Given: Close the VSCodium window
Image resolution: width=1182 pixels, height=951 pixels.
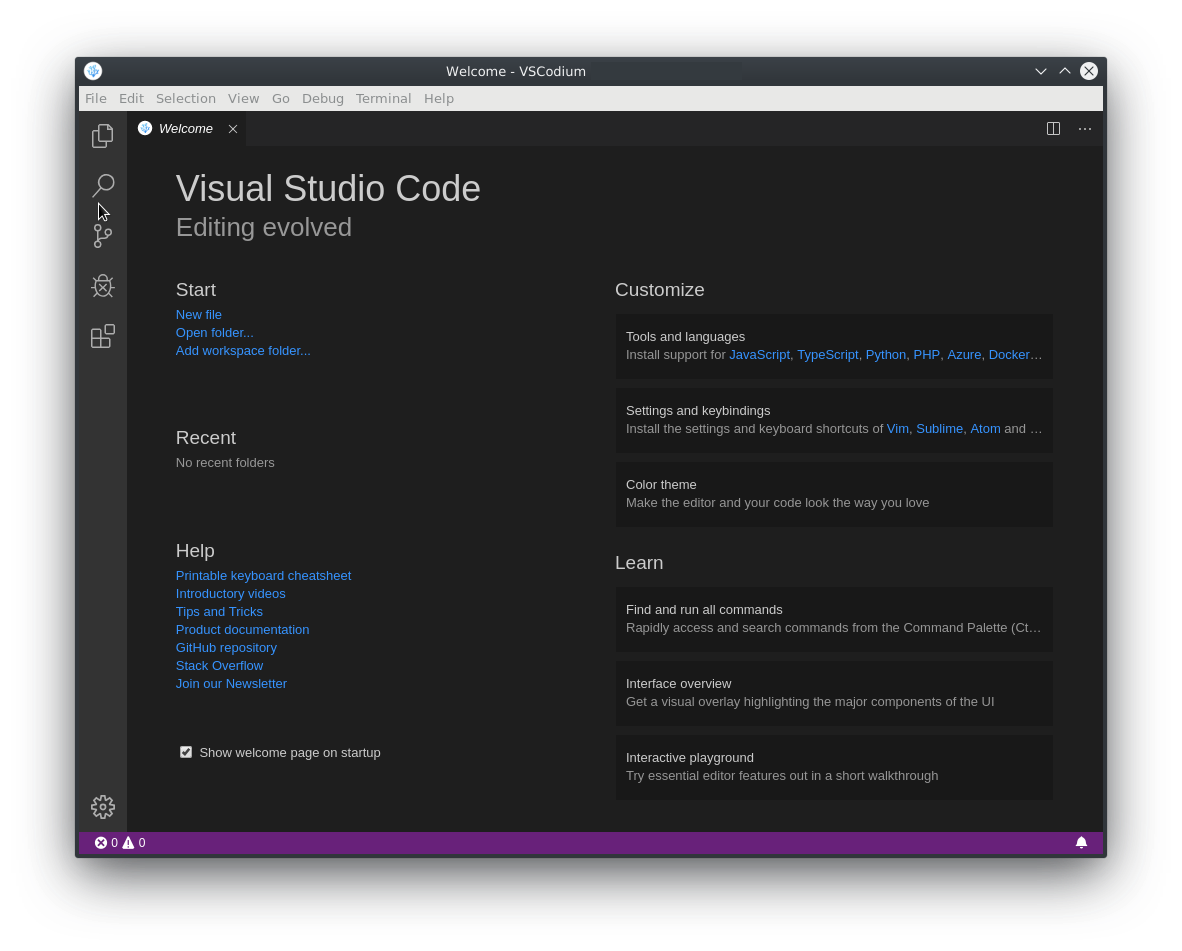Looking at the screenshot, I should pos(1089,71).
